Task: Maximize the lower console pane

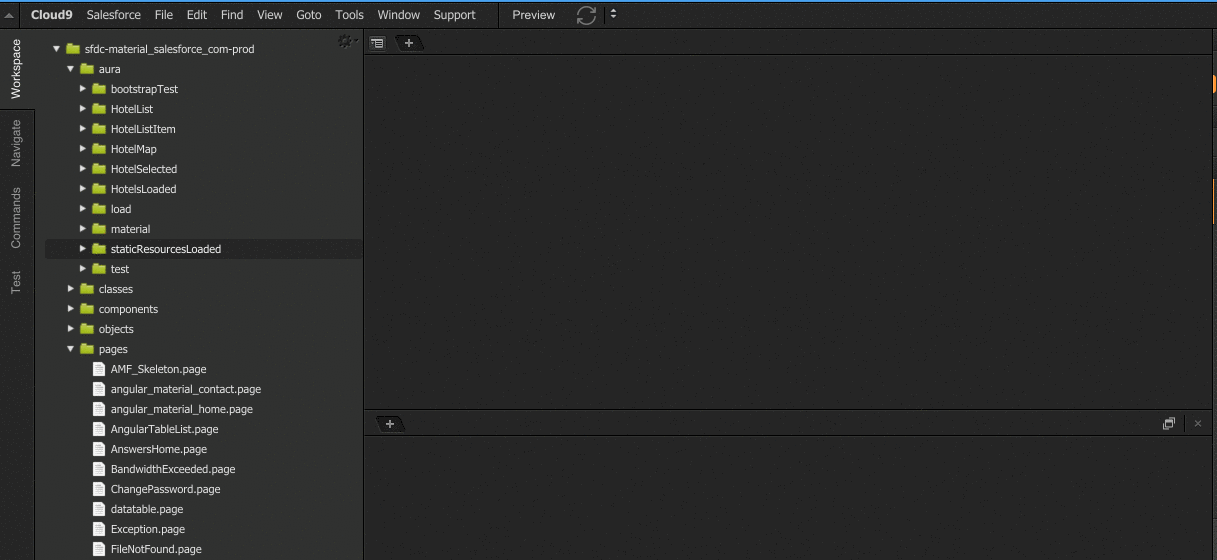Action: [1169, 424]
